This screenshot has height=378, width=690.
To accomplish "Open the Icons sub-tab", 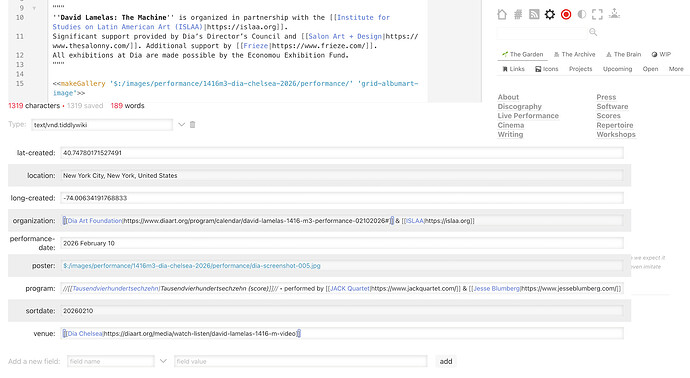I will click(547, 69).
